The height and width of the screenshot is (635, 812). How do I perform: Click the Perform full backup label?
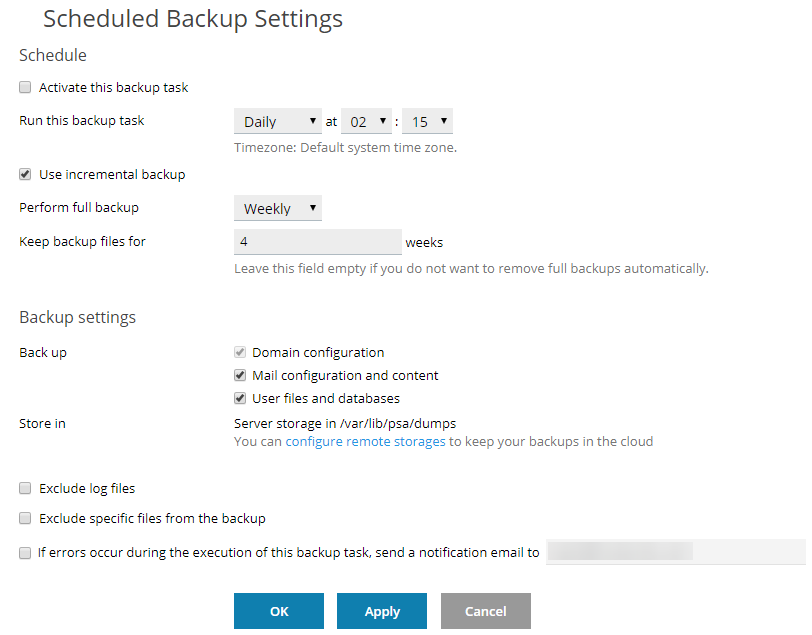click(x=79, y=208)
